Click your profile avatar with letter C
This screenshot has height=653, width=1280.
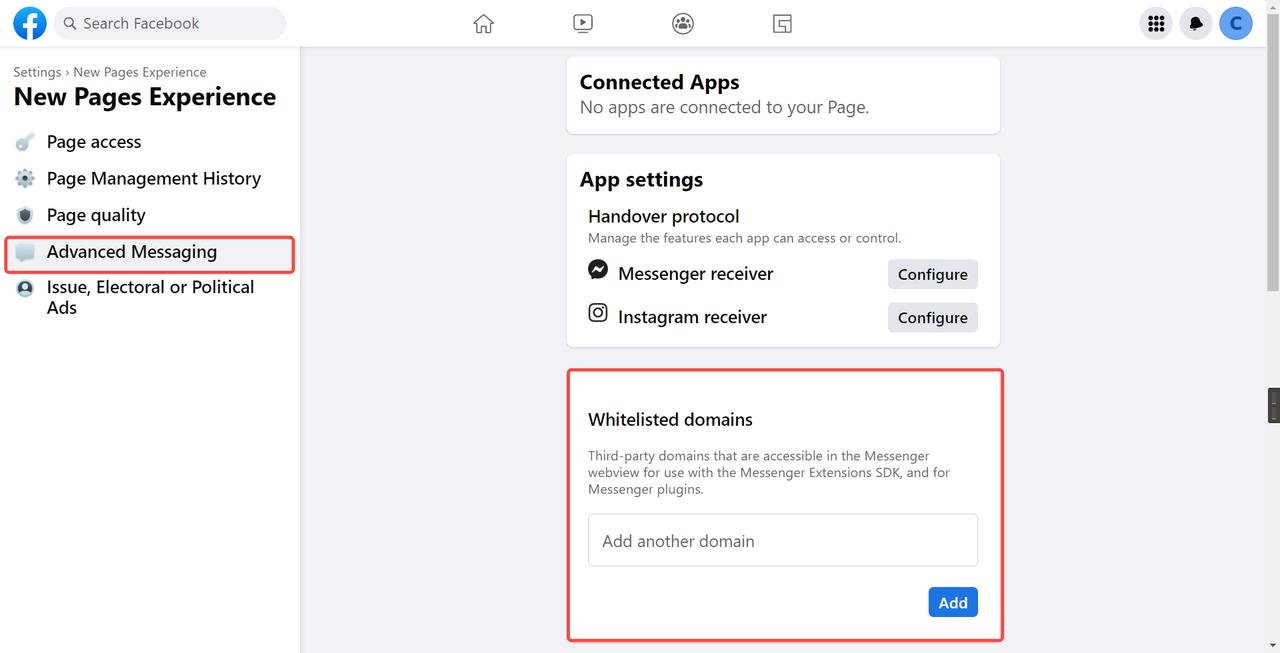coord(1236,22)
